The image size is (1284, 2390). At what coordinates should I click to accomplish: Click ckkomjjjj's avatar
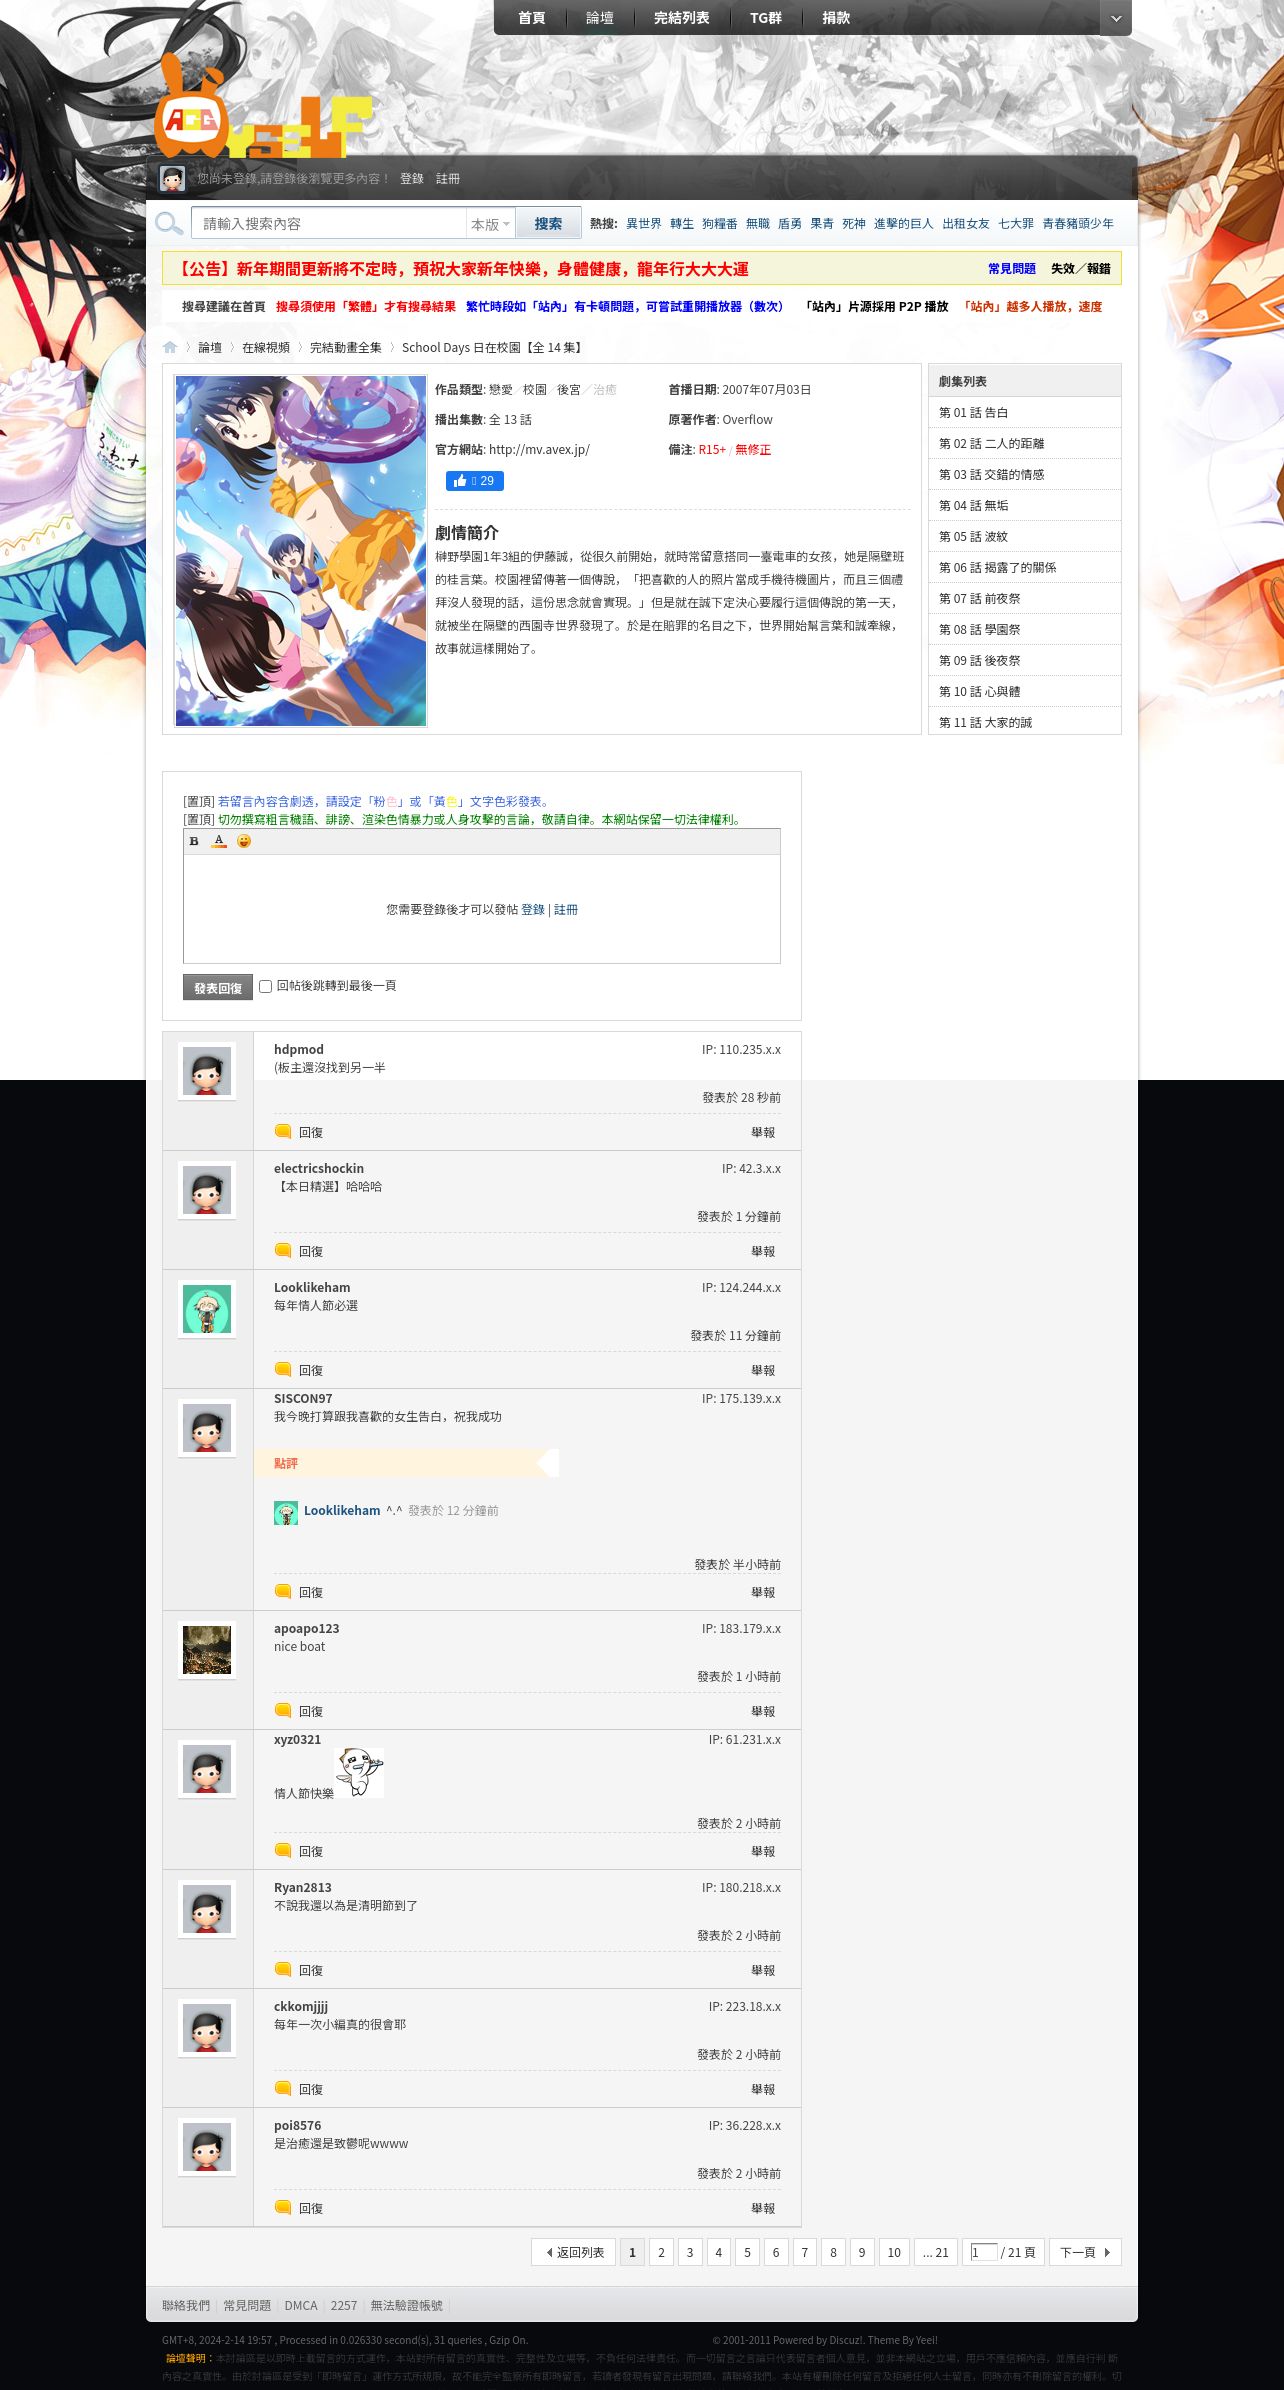coord(207,2028)
